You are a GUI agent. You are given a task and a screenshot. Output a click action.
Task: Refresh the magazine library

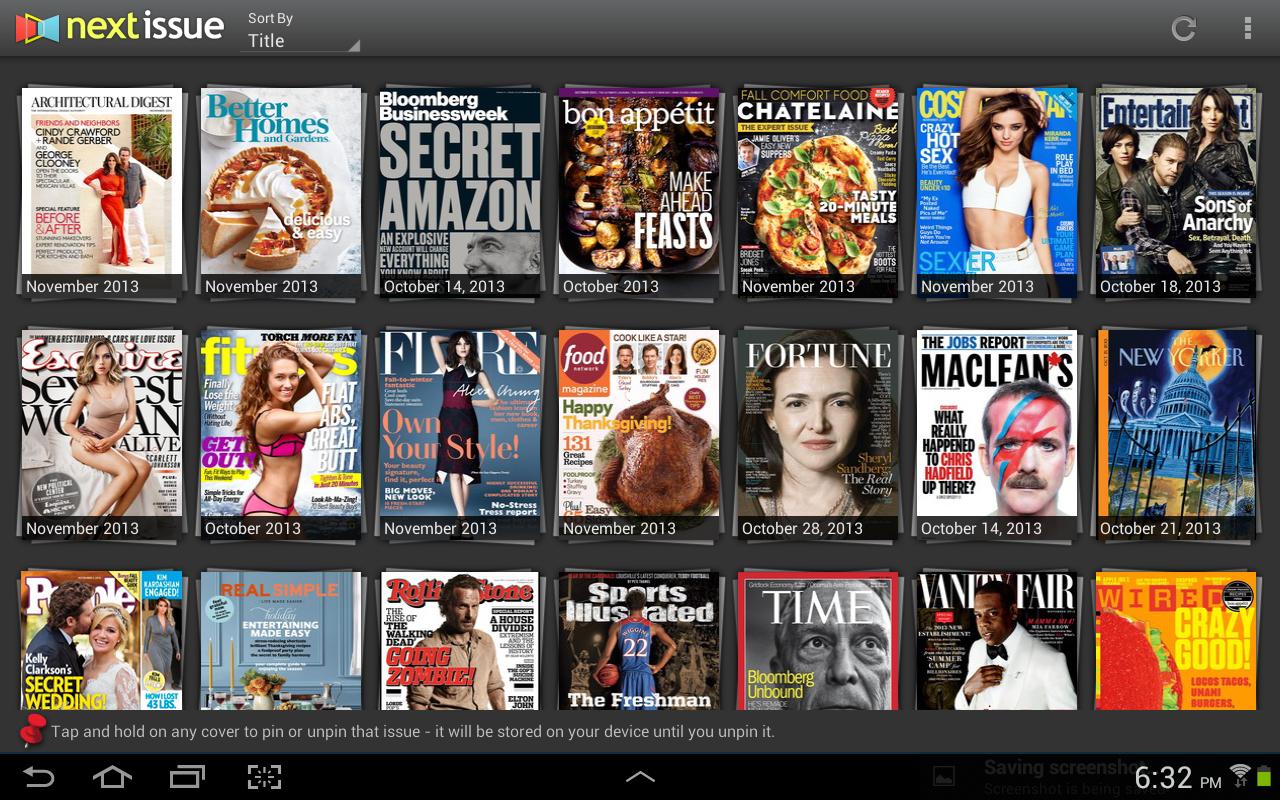[1184, 28]
